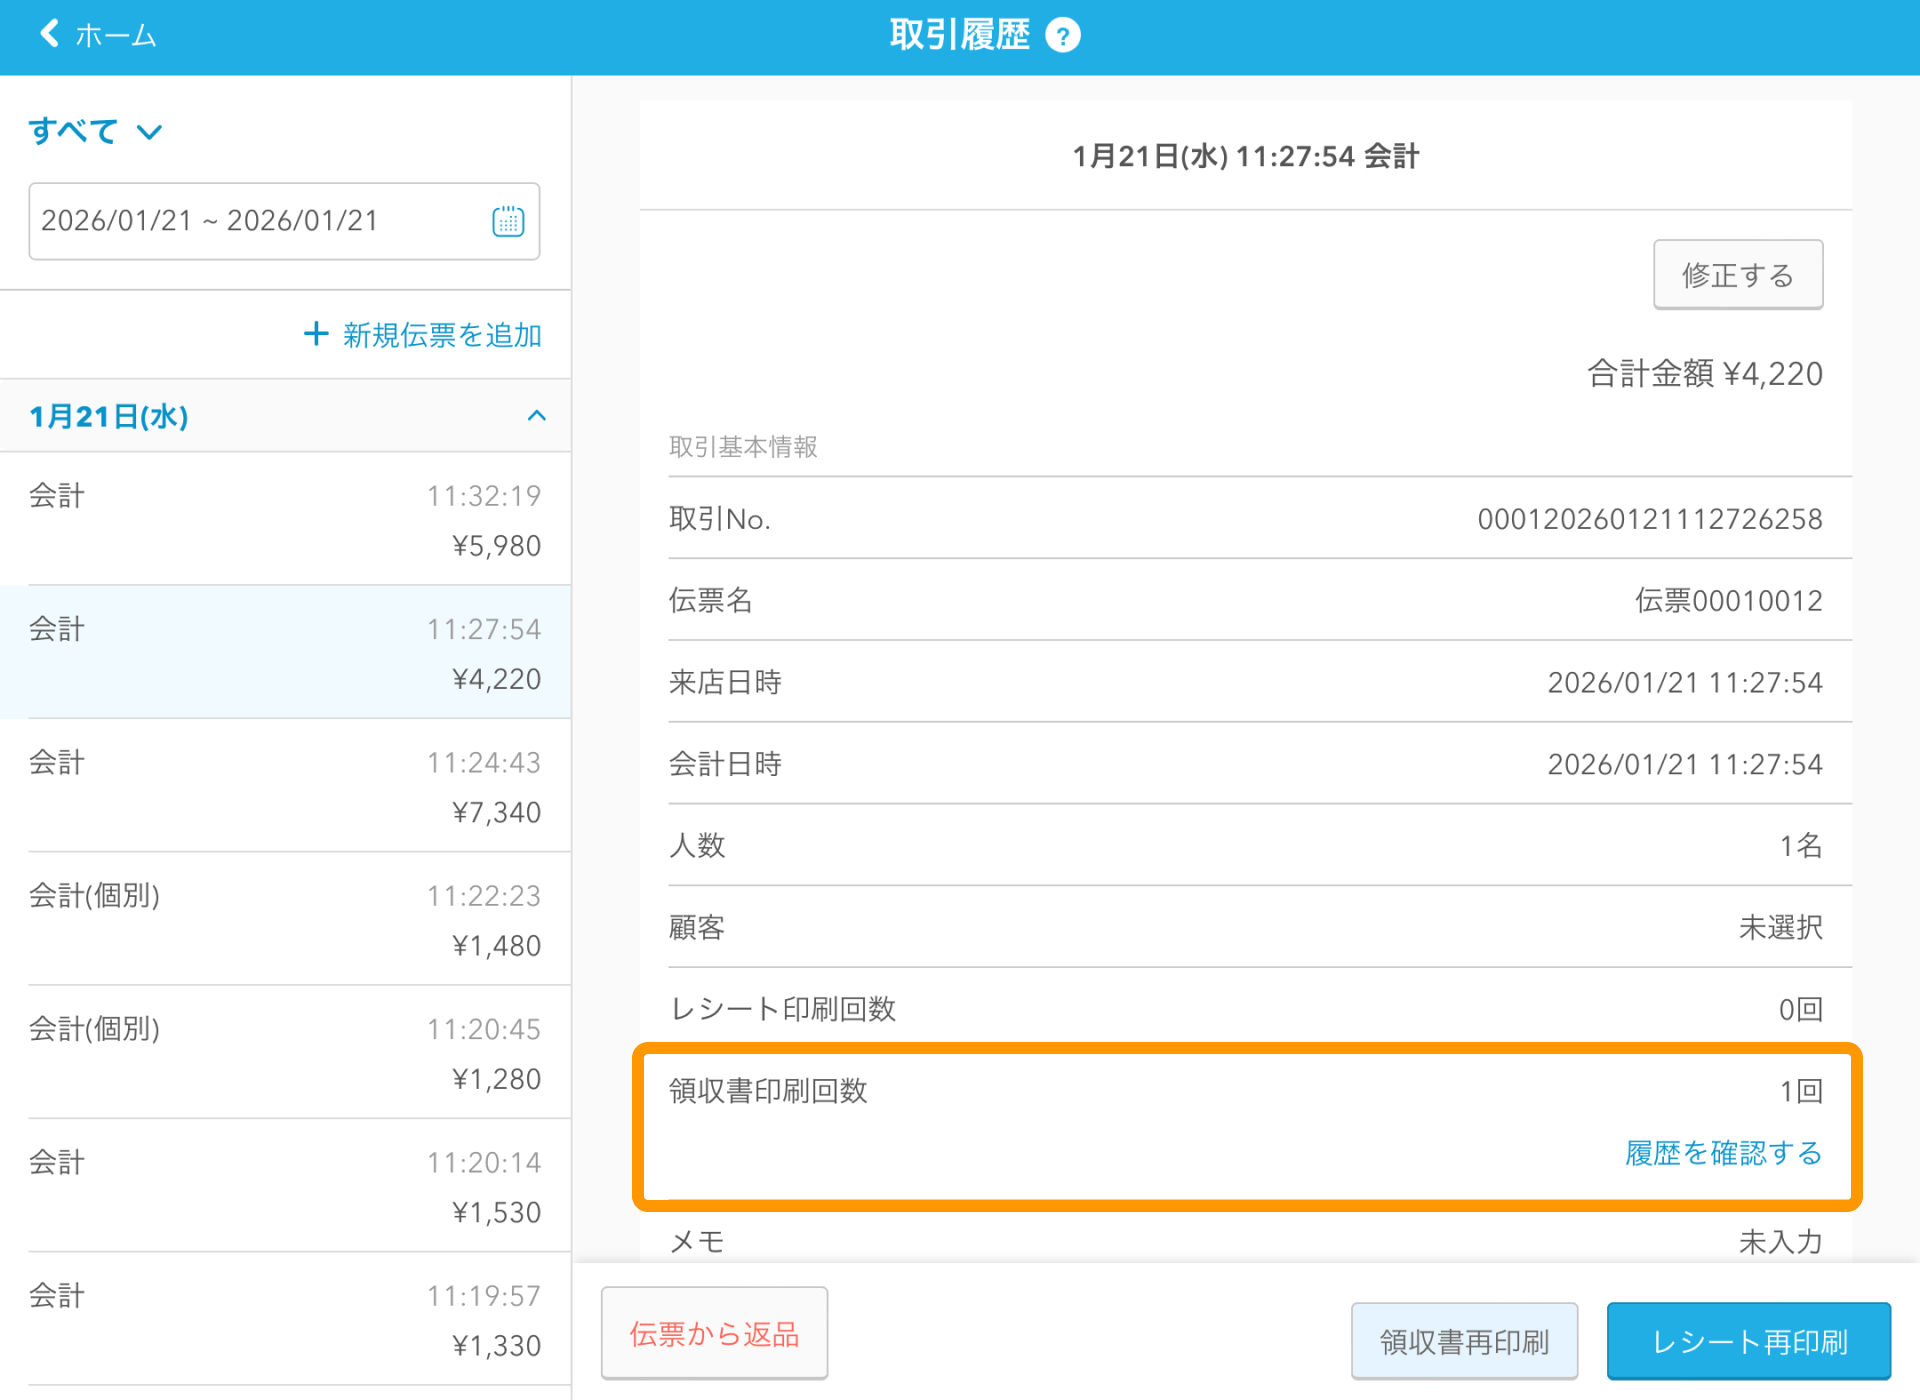Viewport: 1920px width, 1400px height.
Task: Open the help icon beside 取引履歴 title
Action: [1064, 33]
